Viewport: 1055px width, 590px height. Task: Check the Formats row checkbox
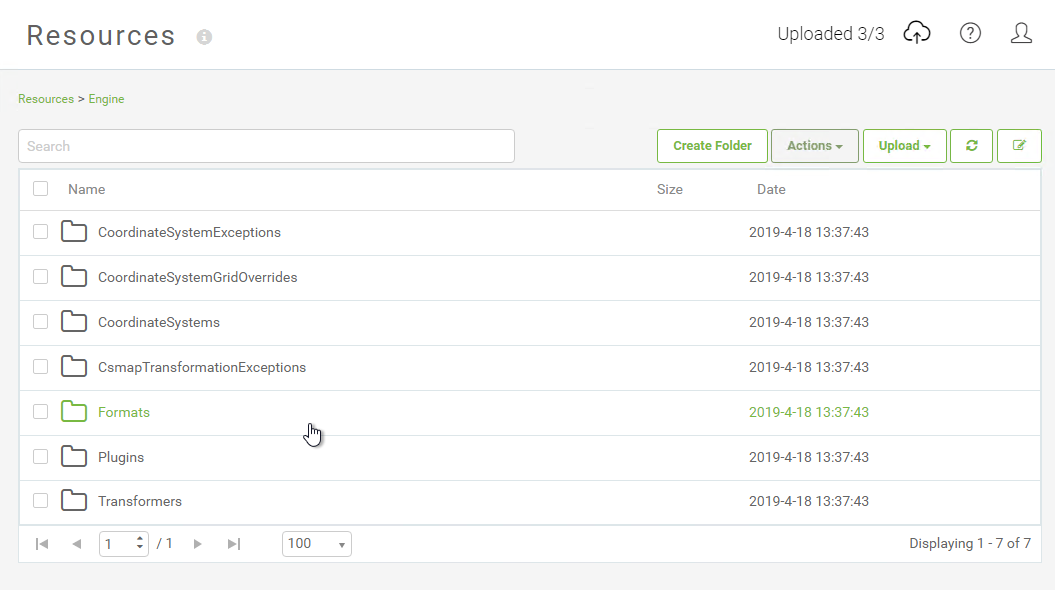[x=40, y=412]
